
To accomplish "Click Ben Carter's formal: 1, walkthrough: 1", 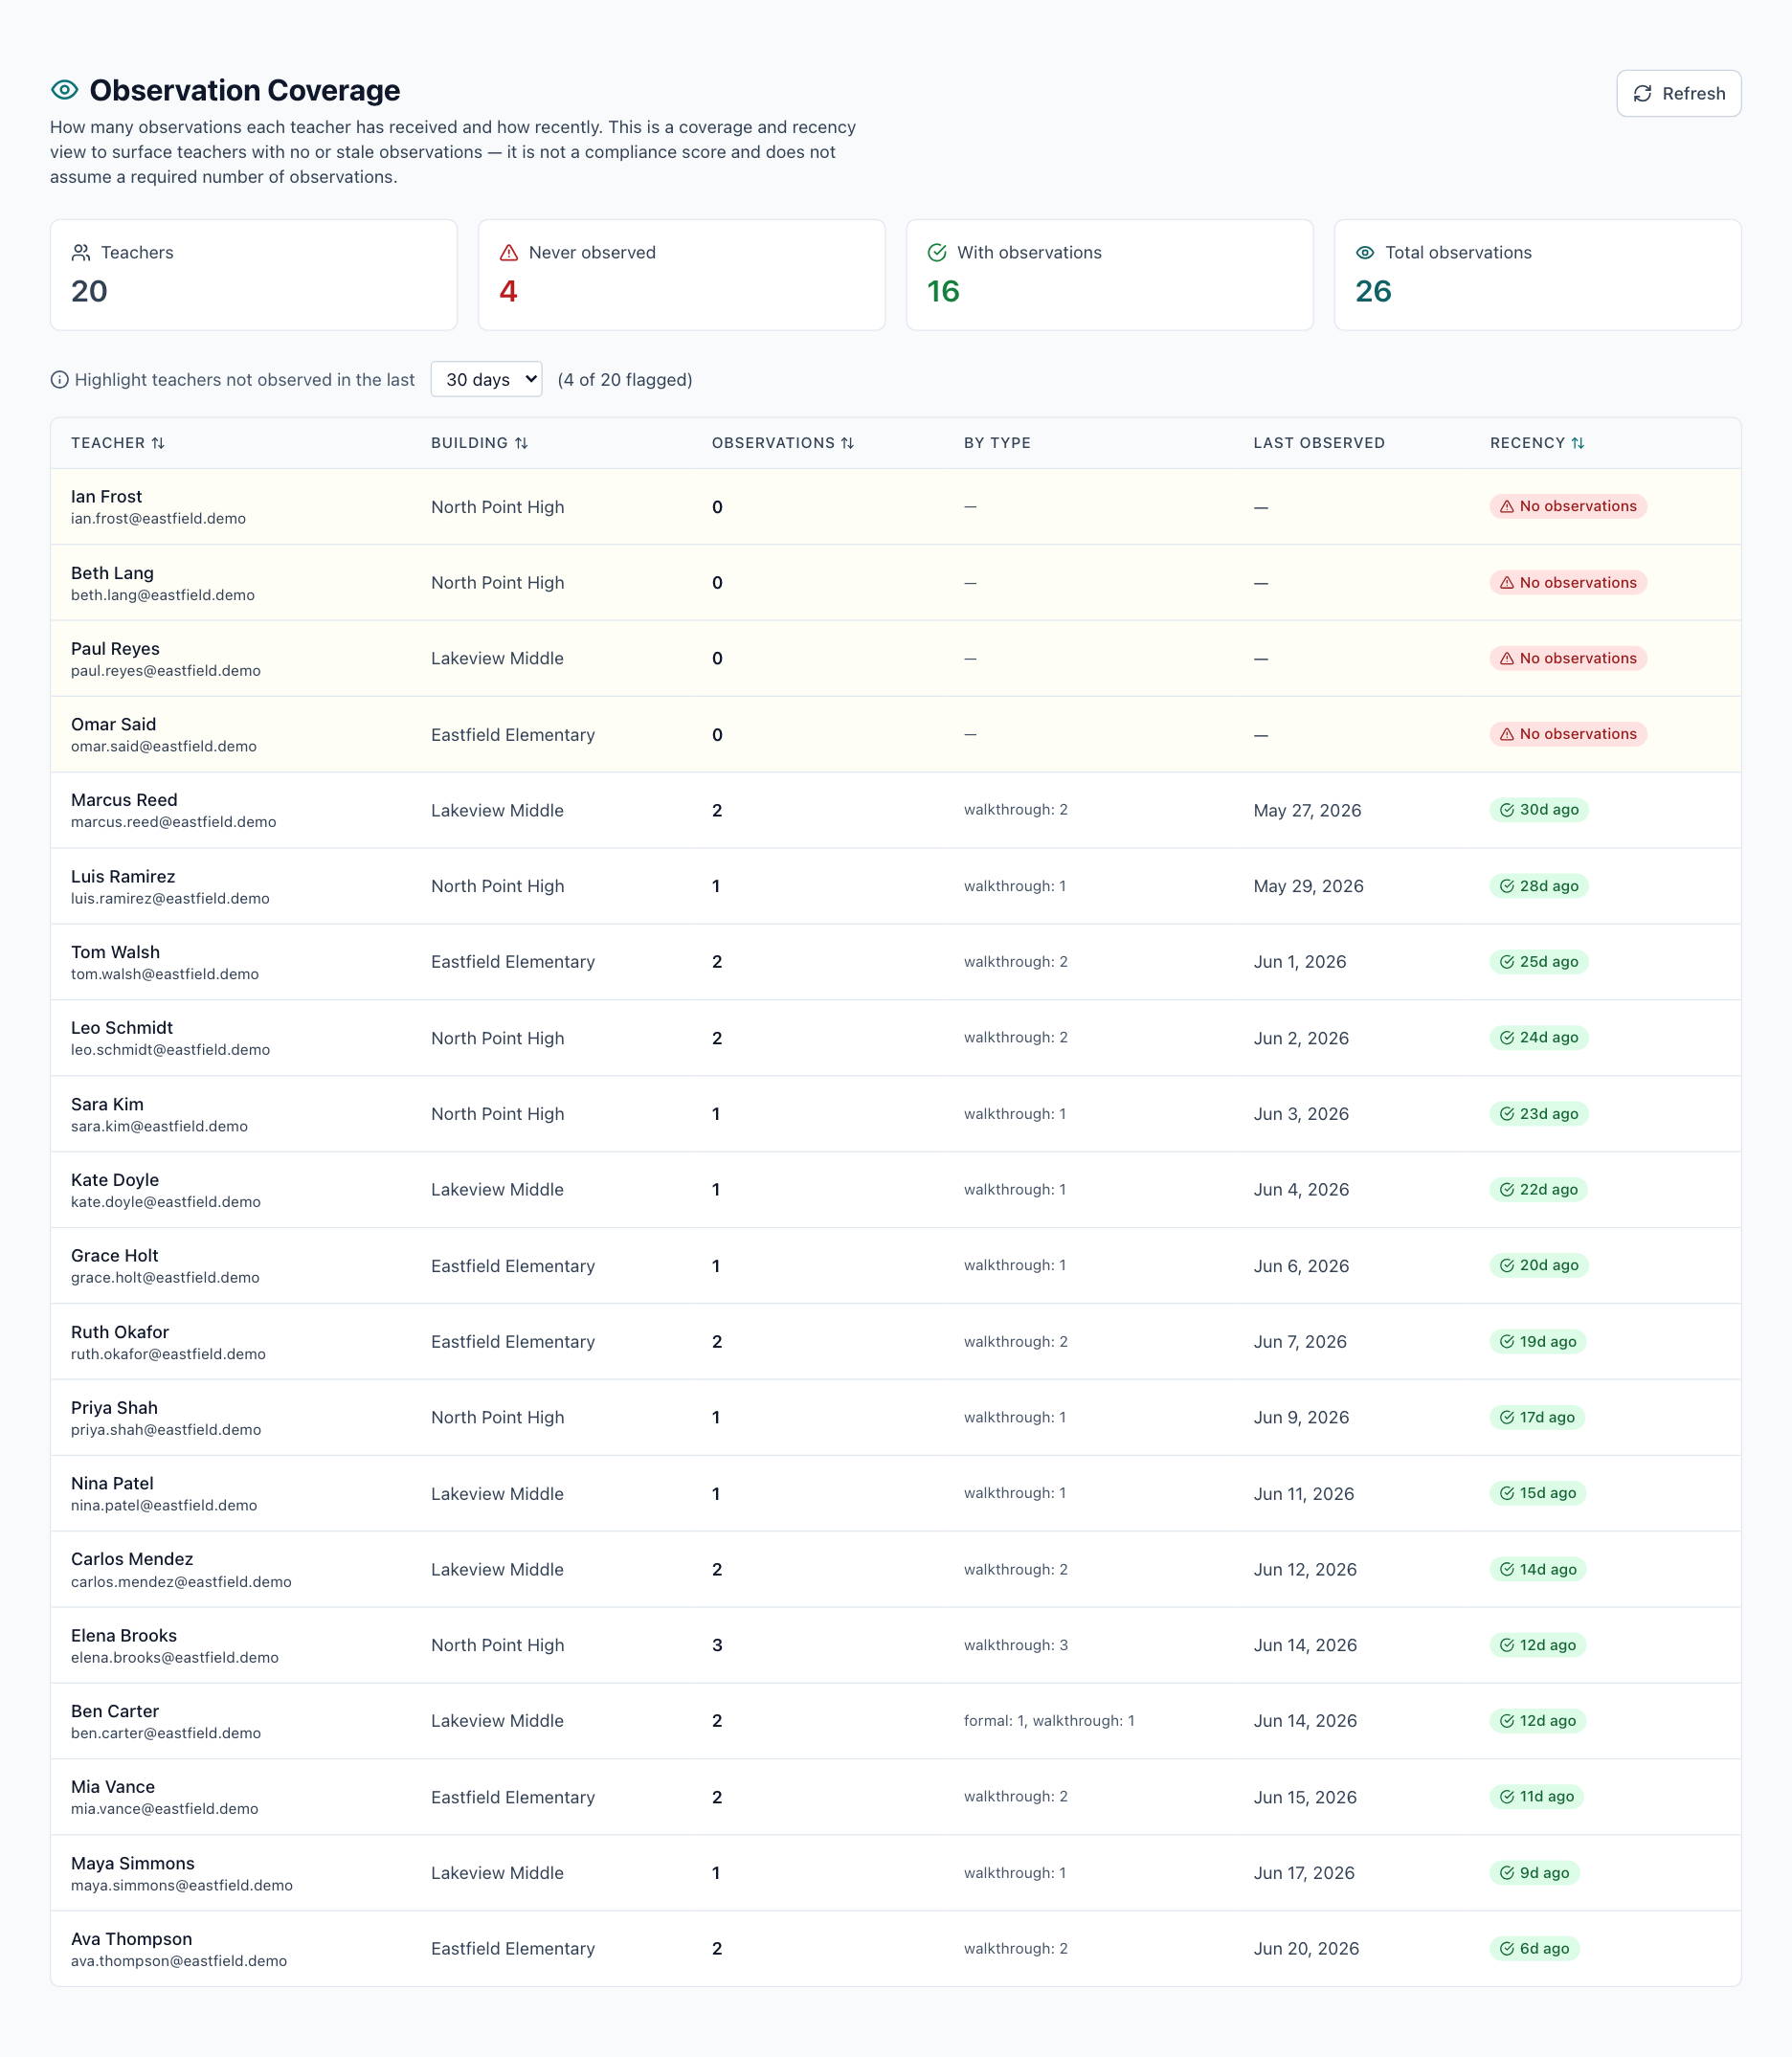I will (x=1049, y=1721).
